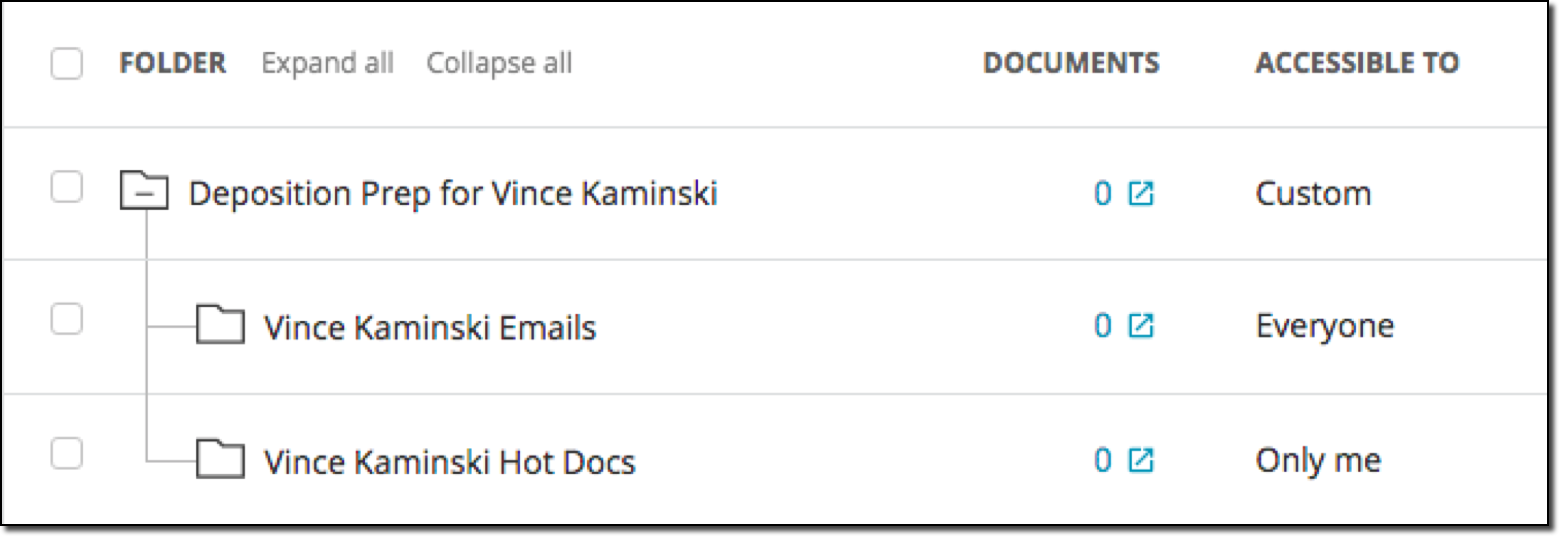
Task: Open documents icon for Deposition Prep folder
Action: tap(1141, 193)
